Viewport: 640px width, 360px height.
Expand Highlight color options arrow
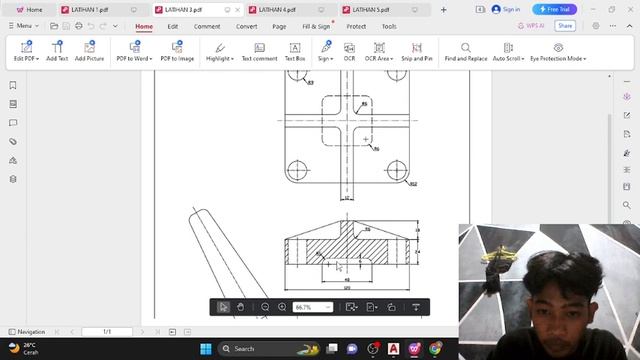click(232, 59)
